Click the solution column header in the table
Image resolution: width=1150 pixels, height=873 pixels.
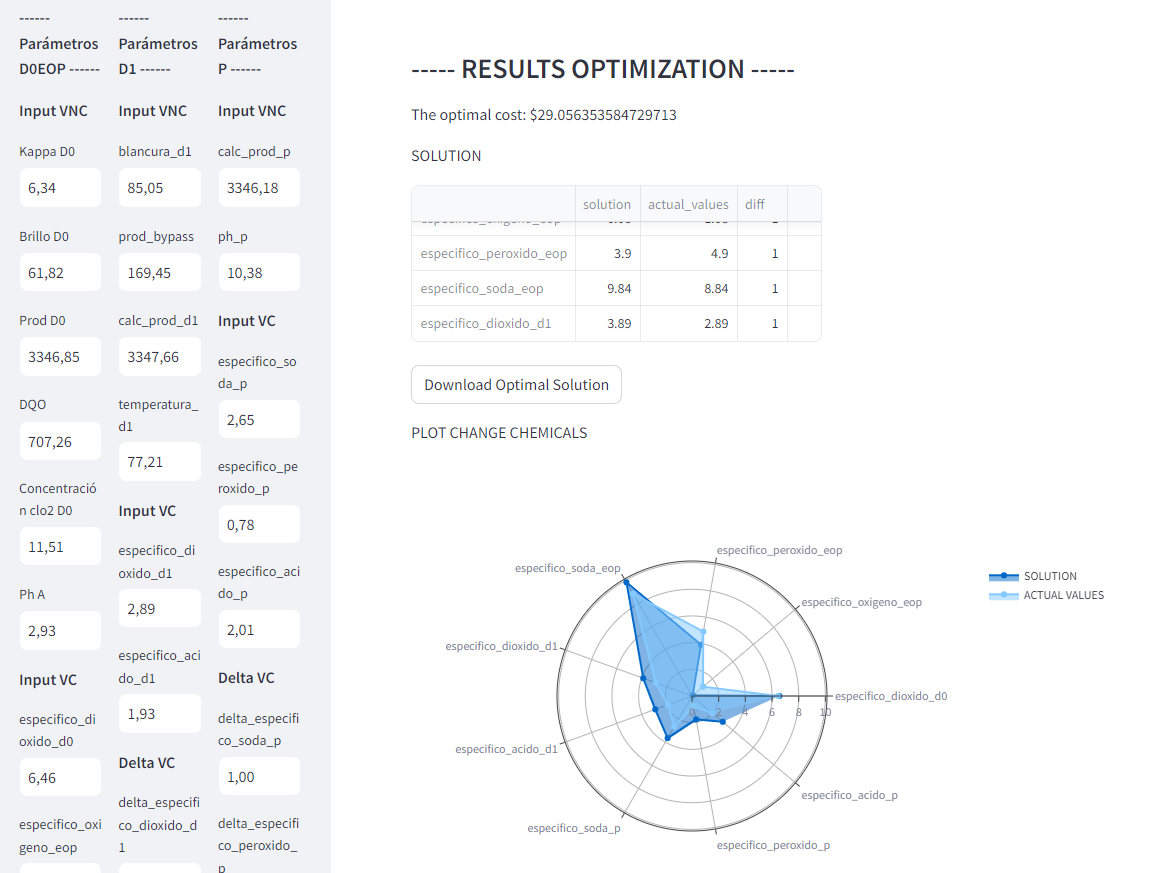pyautogui.click(x=607, y=204)
